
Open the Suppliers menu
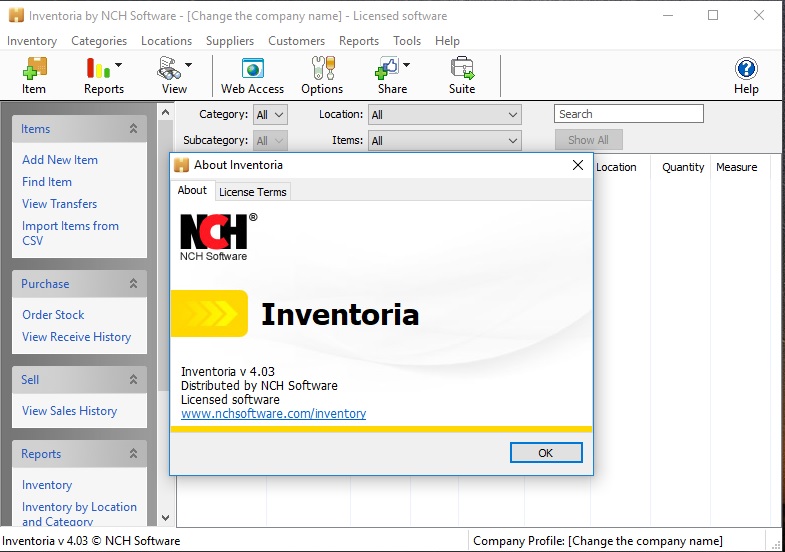coord(230,41)
